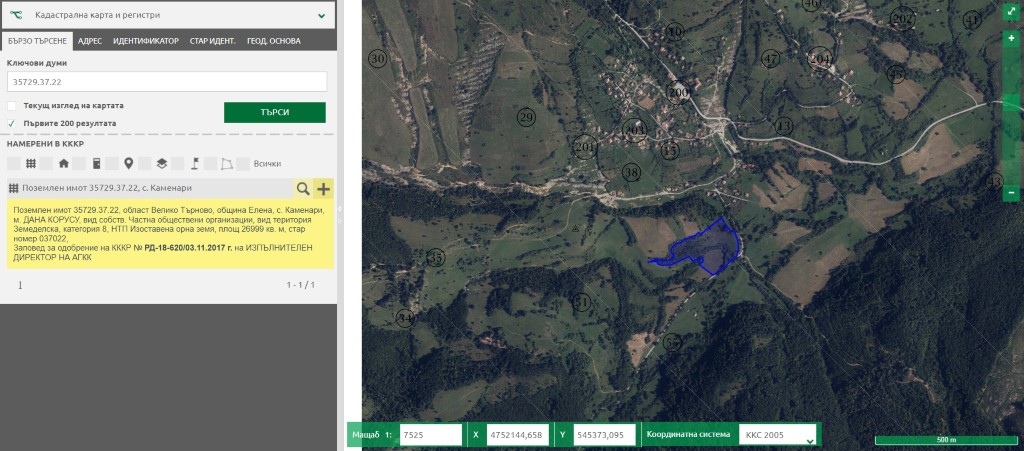Switch to the 'АДРЕС' tab

pyautogui.click(x=89, y=41)
